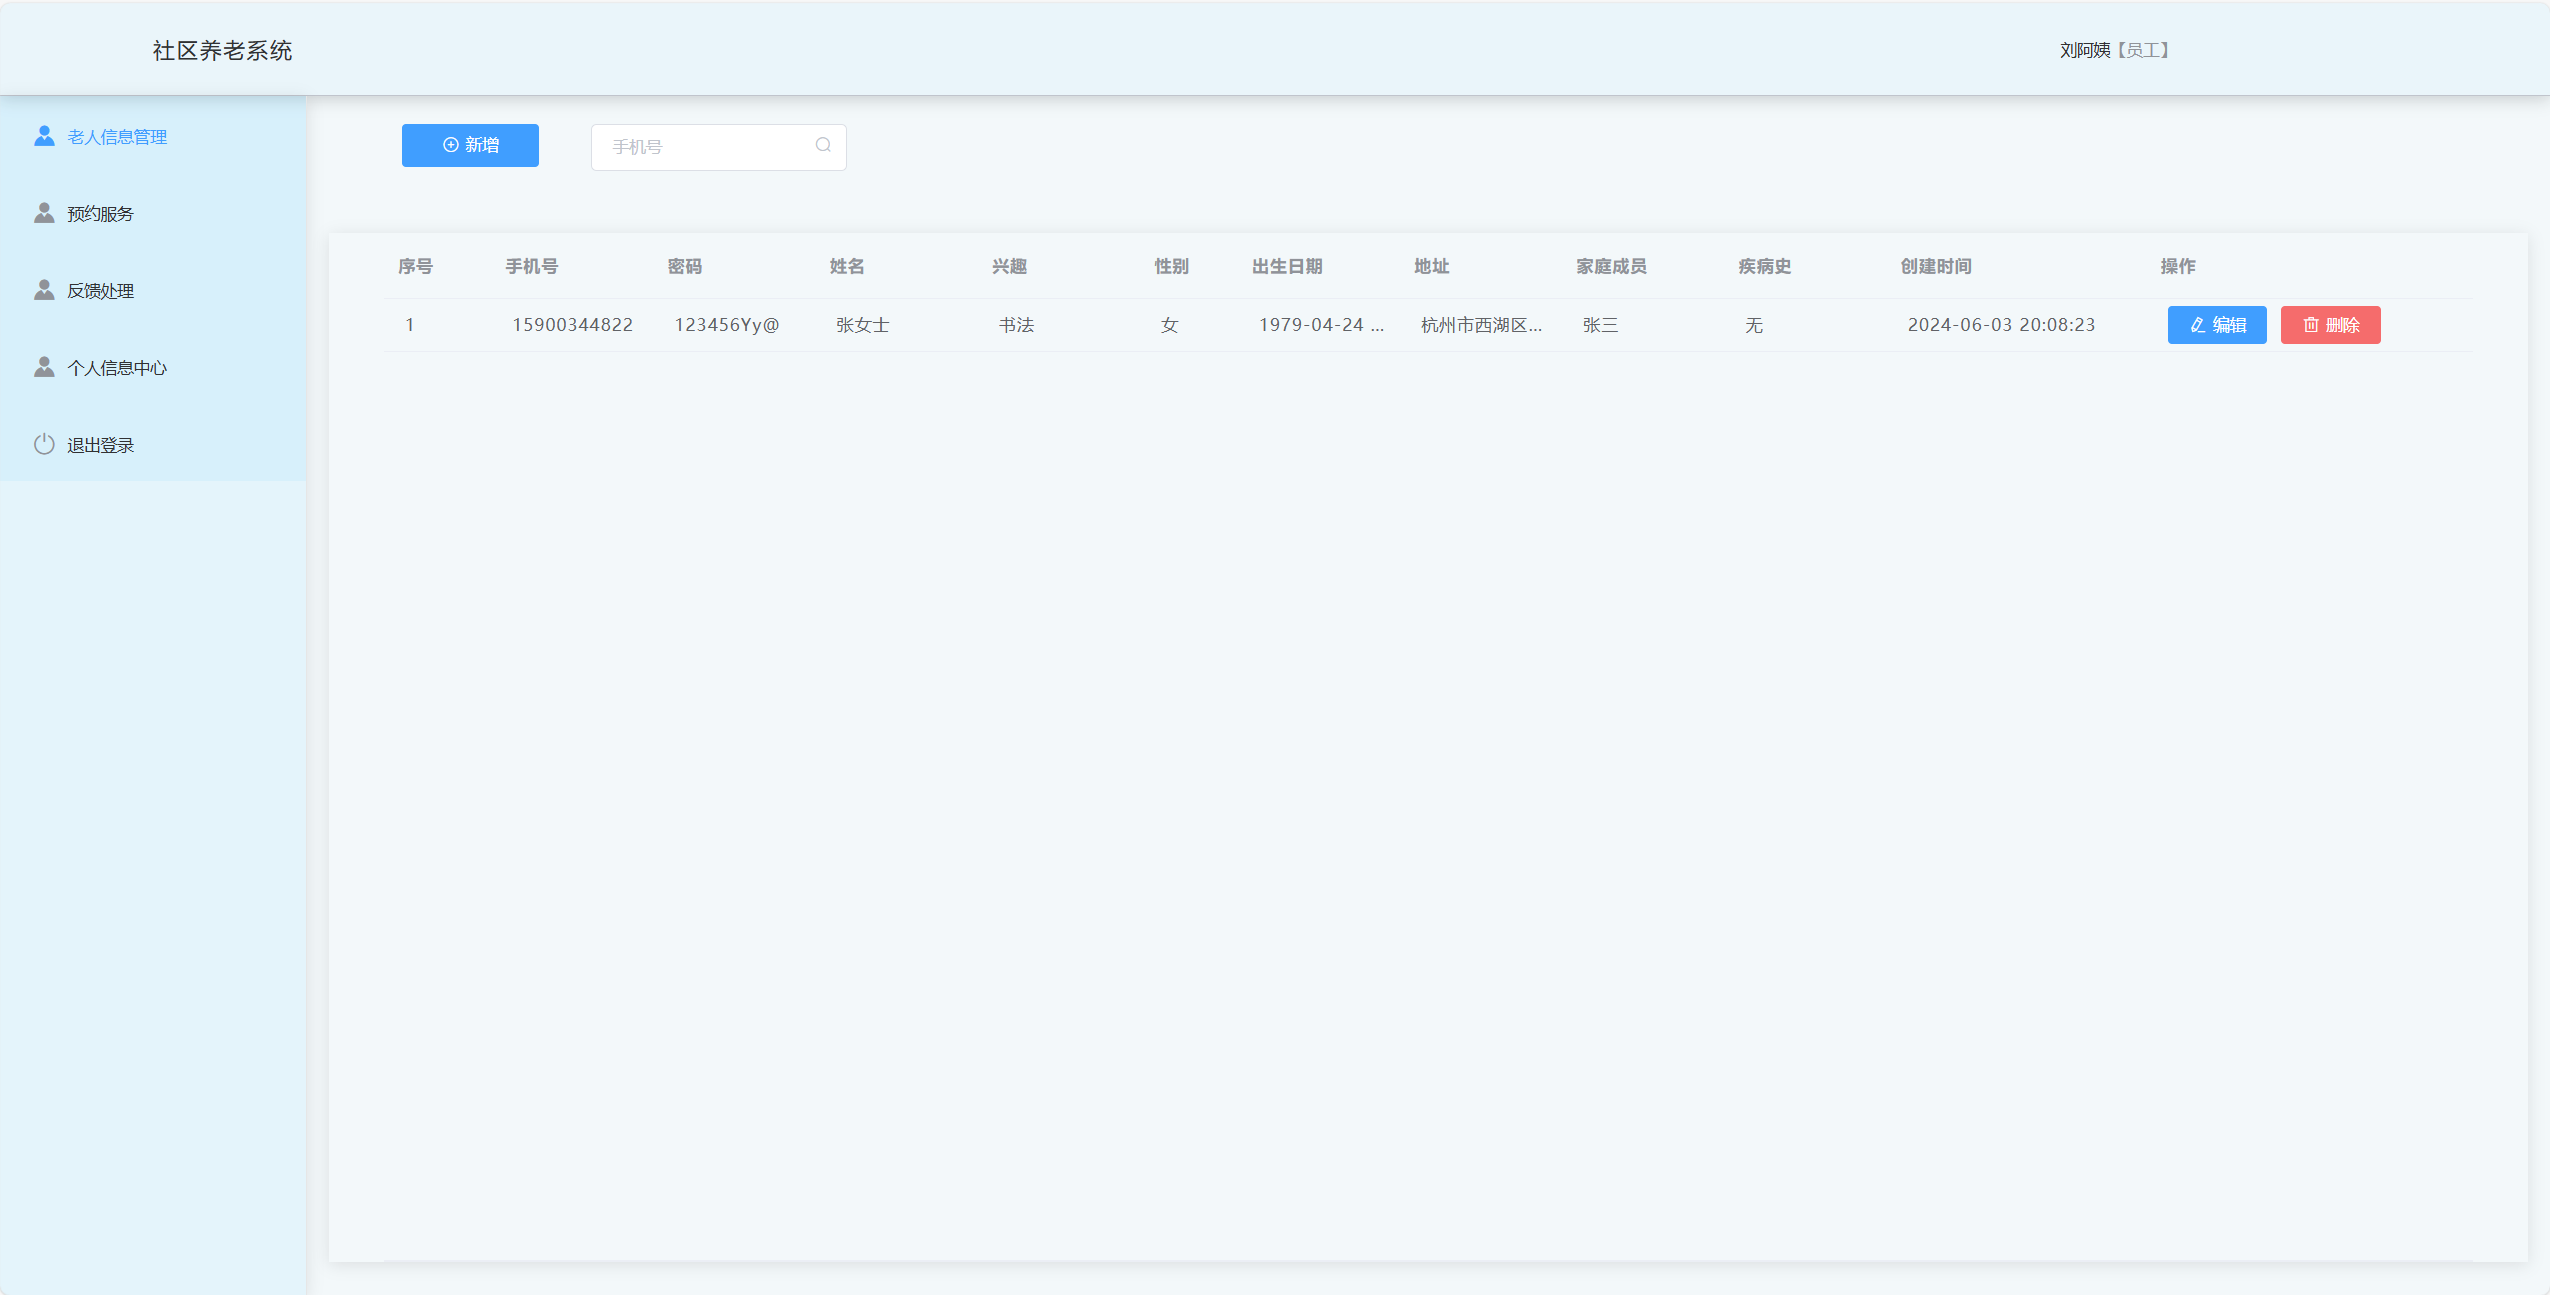
Task: Click the trash icon on the 删除 button
Action: pyautogui.click(x=2309, y=324)
